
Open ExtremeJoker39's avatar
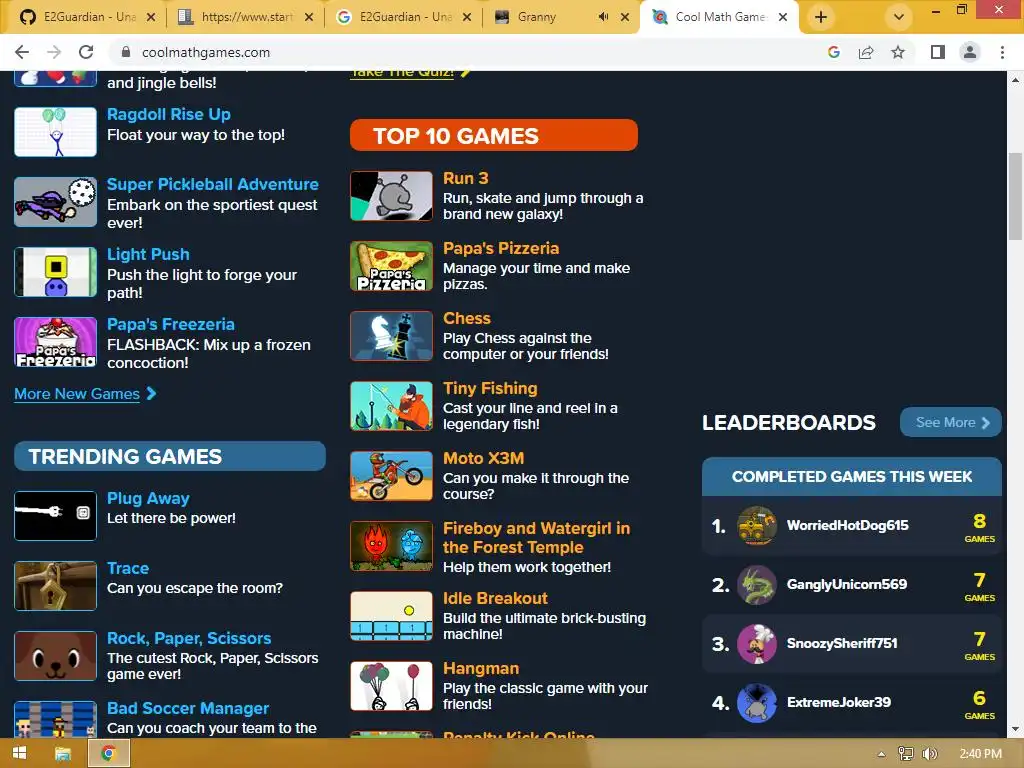[x=757, y=703]
